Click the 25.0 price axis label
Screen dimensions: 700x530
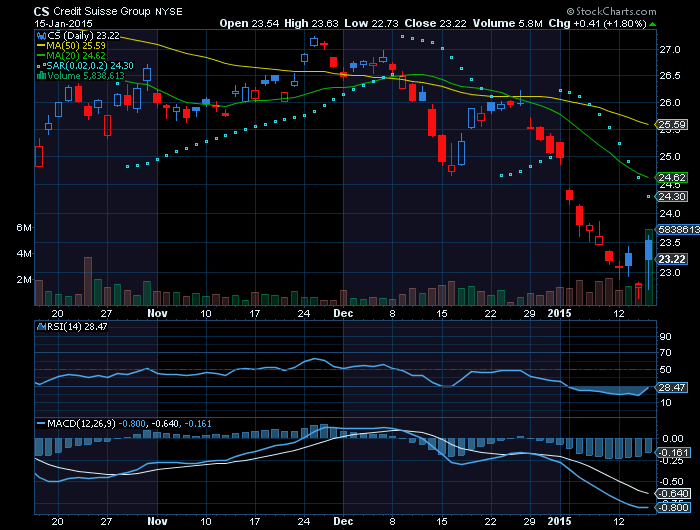tap(670, 157)
